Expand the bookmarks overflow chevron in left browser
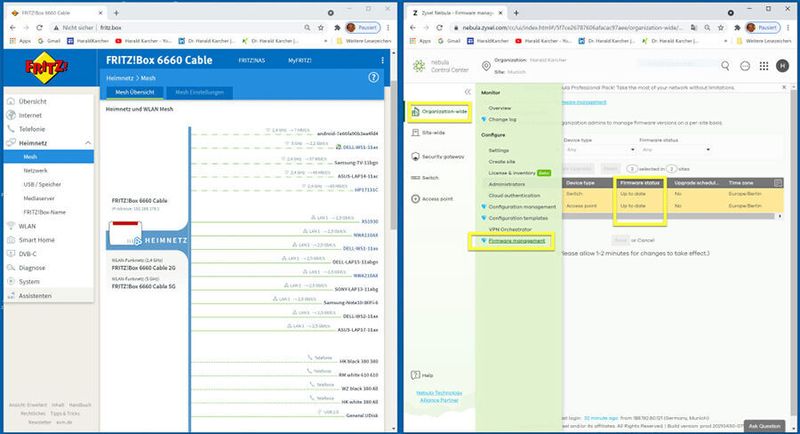The image size is (800, 434). (326, 41)
